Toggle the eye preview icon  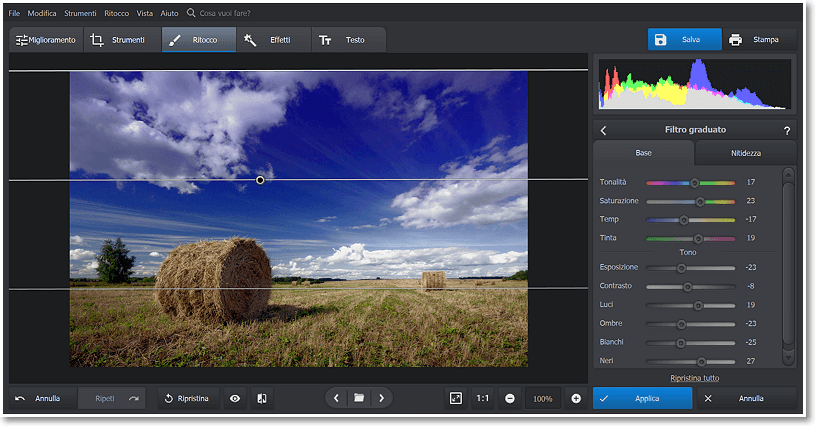tap(235, 398)
